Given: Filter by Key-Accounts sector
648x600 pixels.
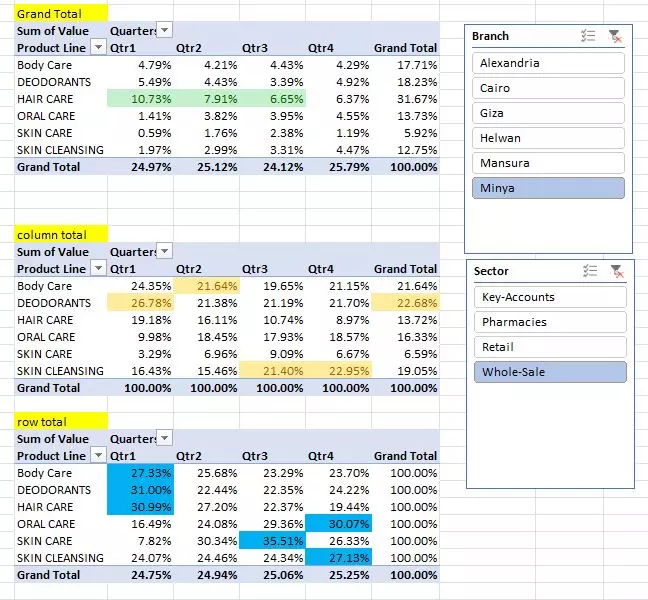Looking at the screenshot, I should [548, 297].
